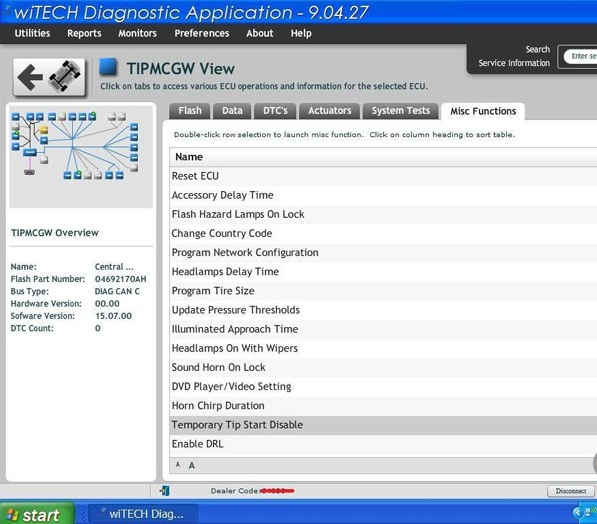Click the Windows start button
Screen dimensions: 597x524
click(37, 514)
